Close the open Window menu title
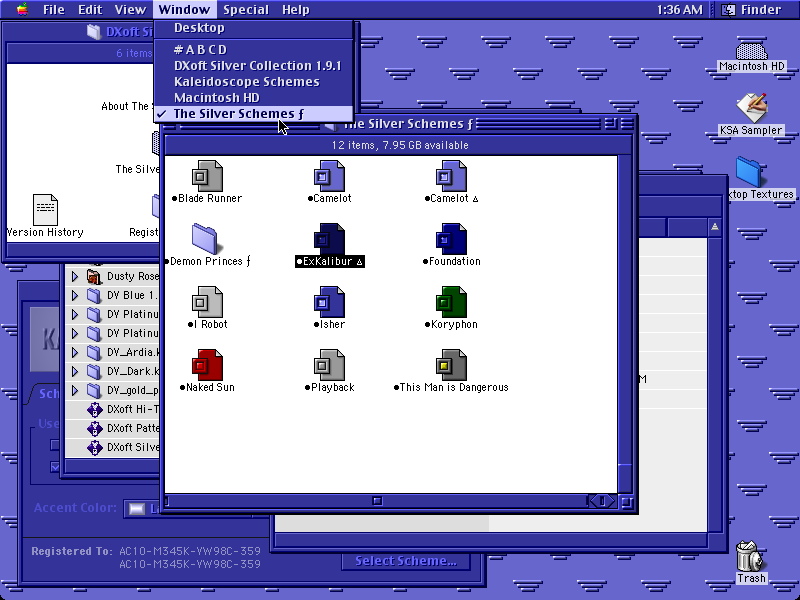The image size is (800, 600). (184, 10)
